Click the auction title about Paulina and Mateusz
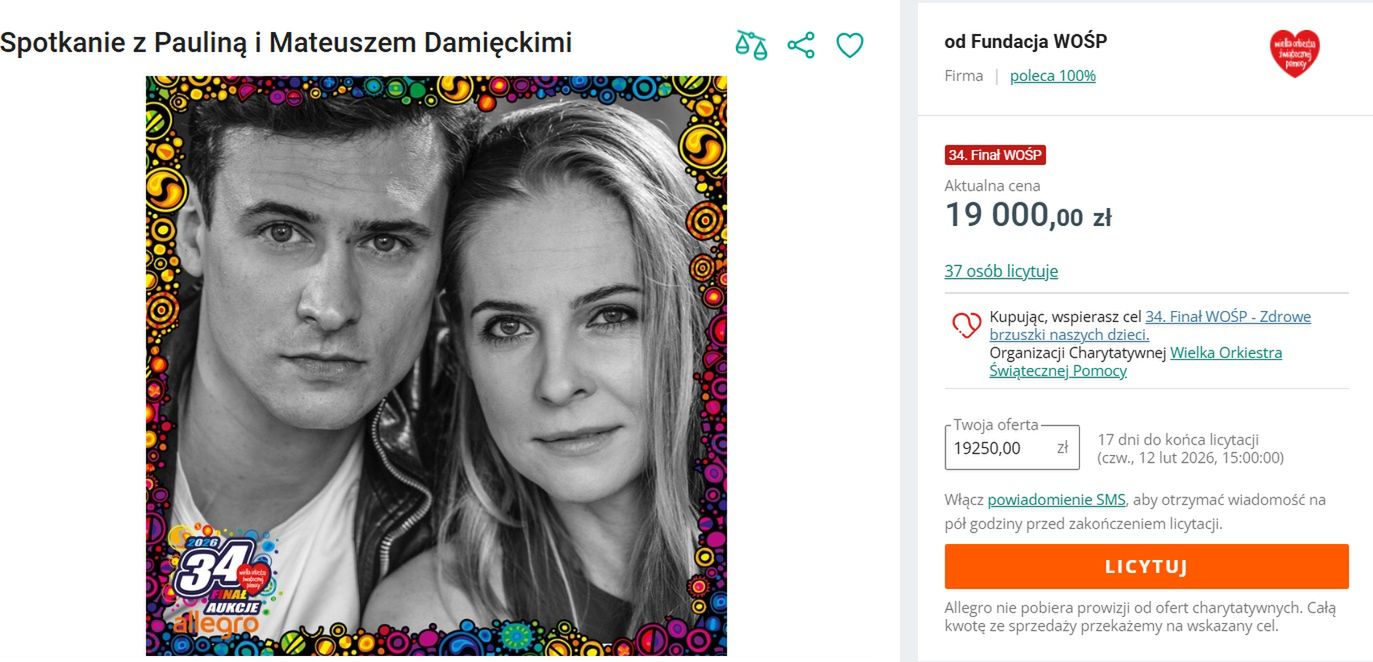Image resolution: width=1373 pixels, height=662 pixels. [285, 43]
